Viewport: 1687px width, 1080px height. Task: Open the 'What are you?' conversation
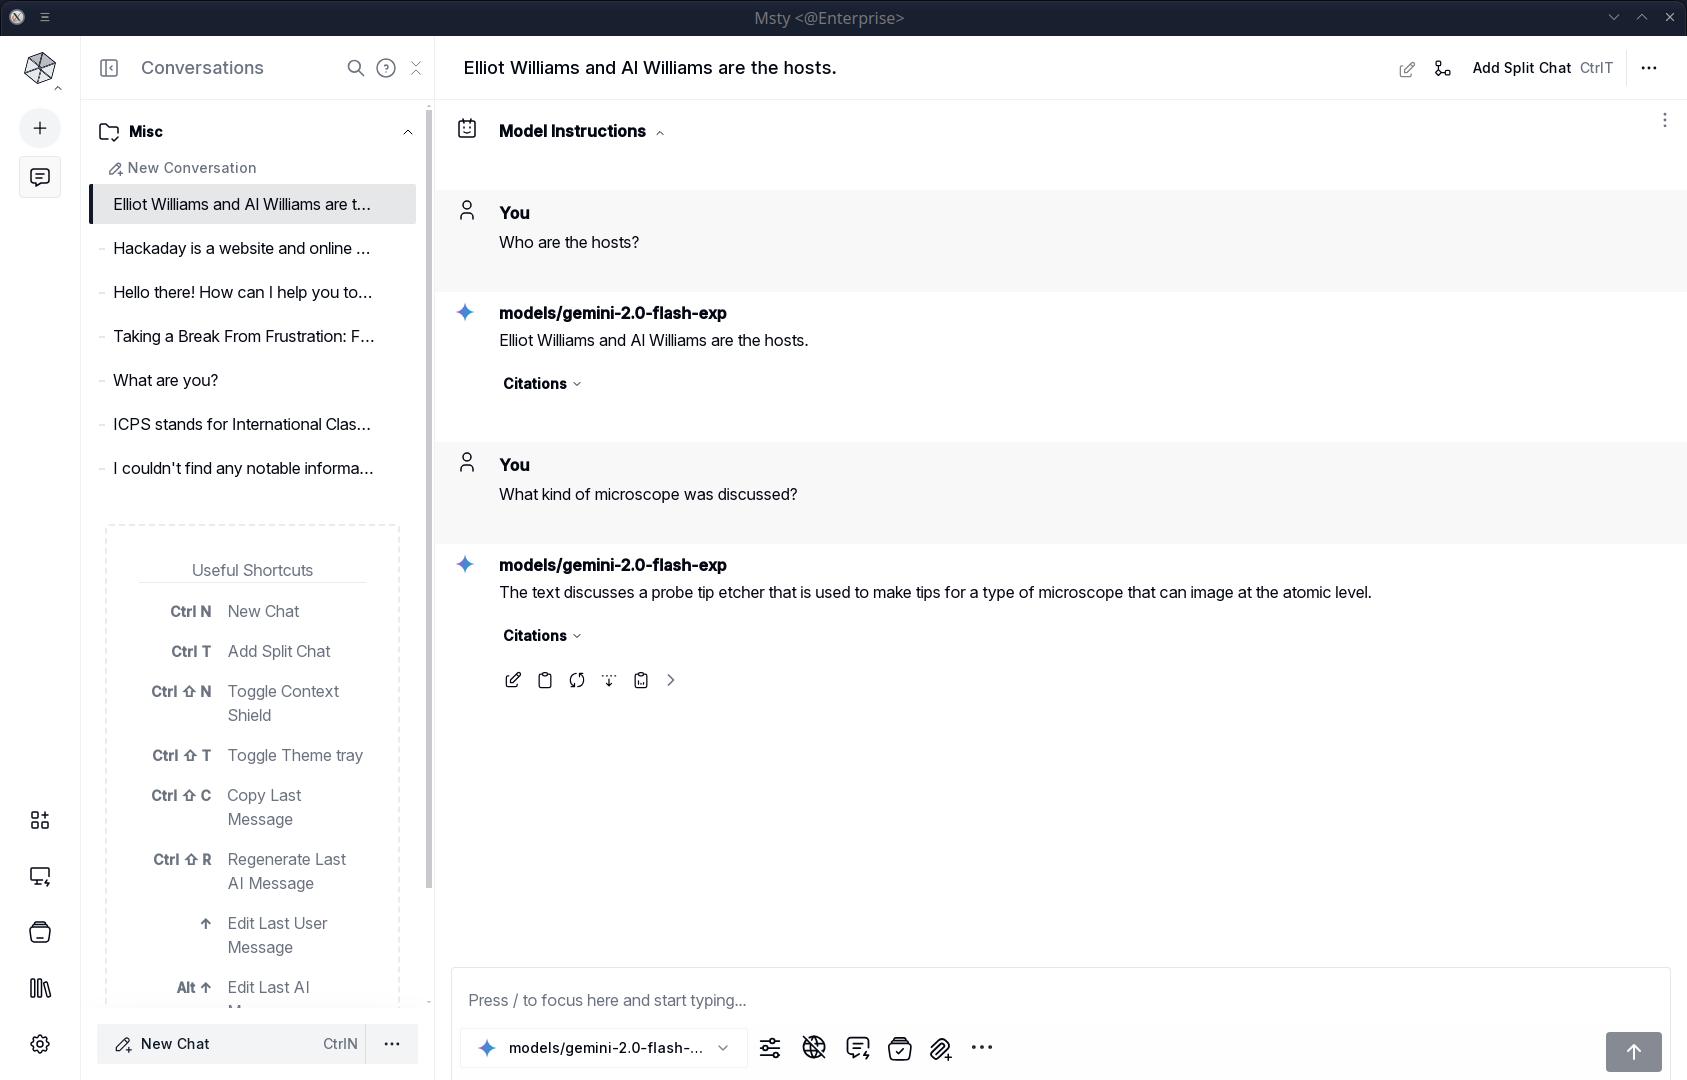coord(165,380)
